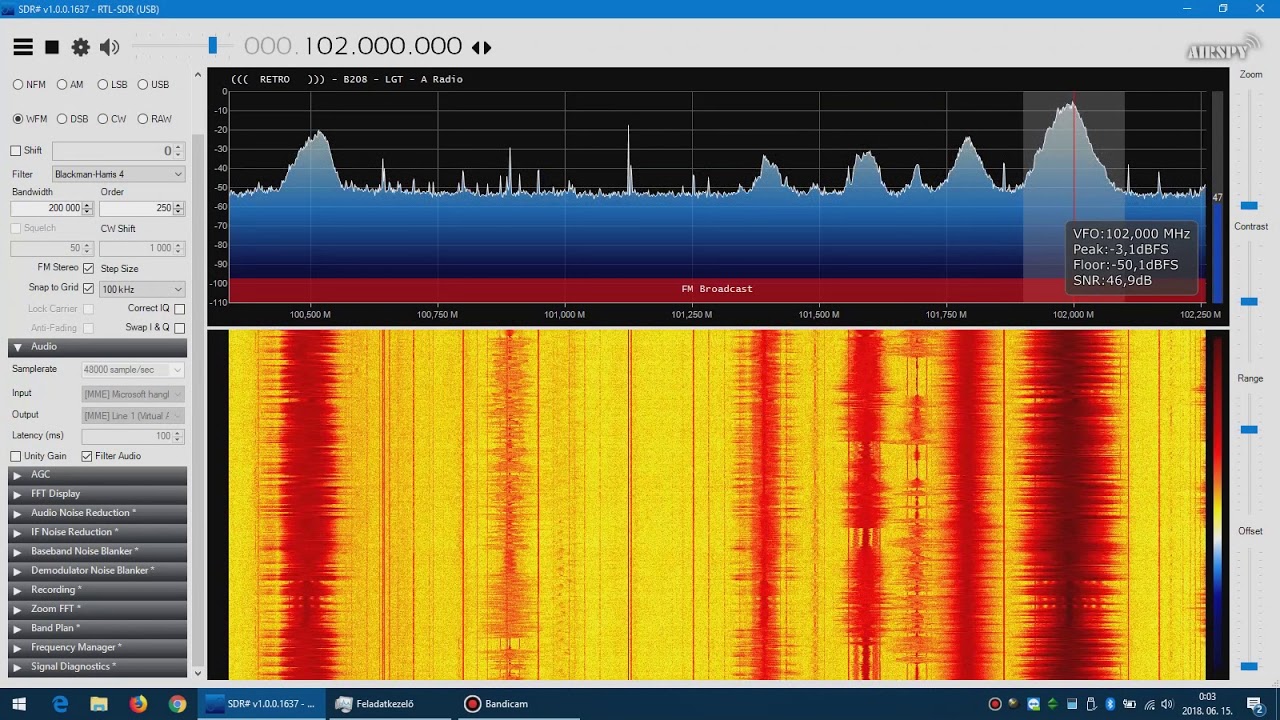Switch to Bandicam taskbar window
Image resolution: width=1280 pixels, height=720 pixels.
(x=519, y=704)
